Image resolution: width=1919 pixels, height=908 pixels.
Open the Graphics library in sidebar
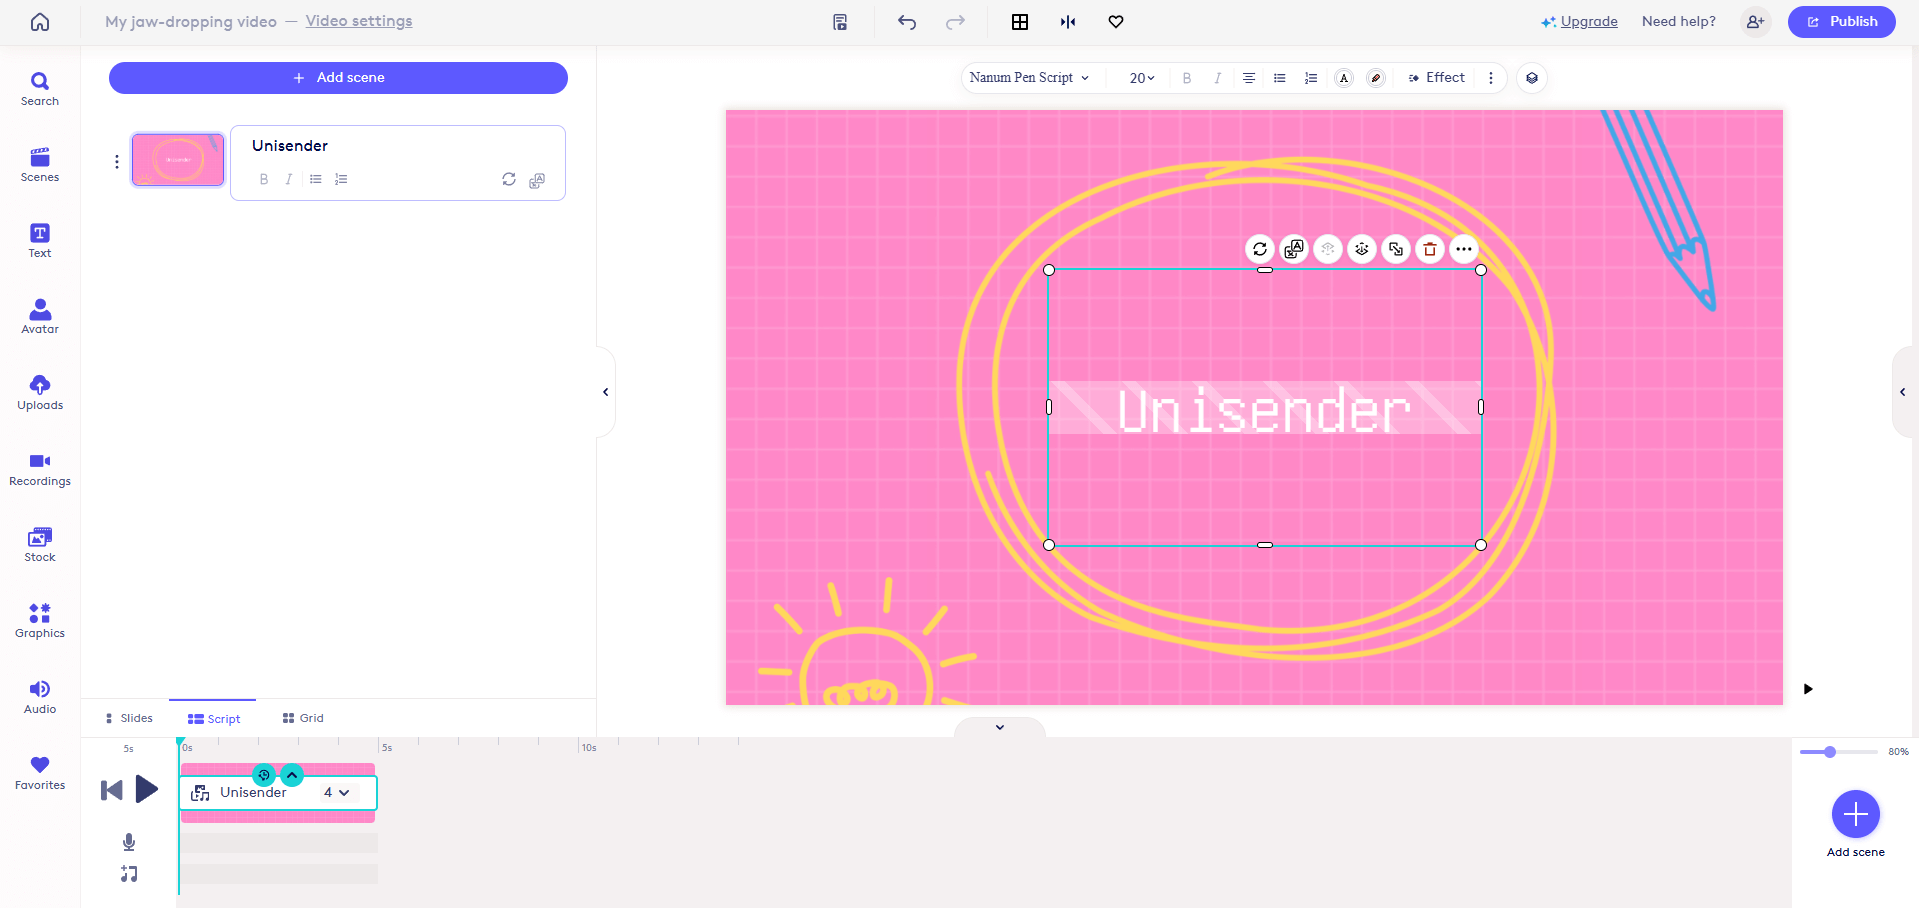click(40, 620)
